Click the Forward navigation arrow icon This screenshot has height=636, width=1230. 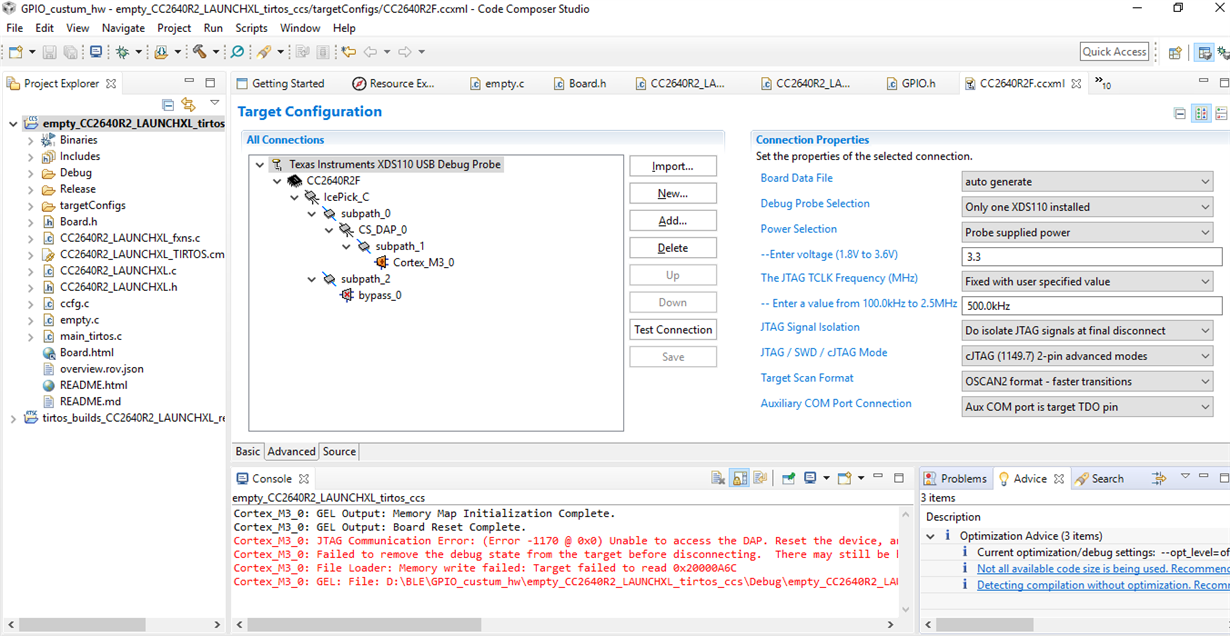click(x=405, y=52)
